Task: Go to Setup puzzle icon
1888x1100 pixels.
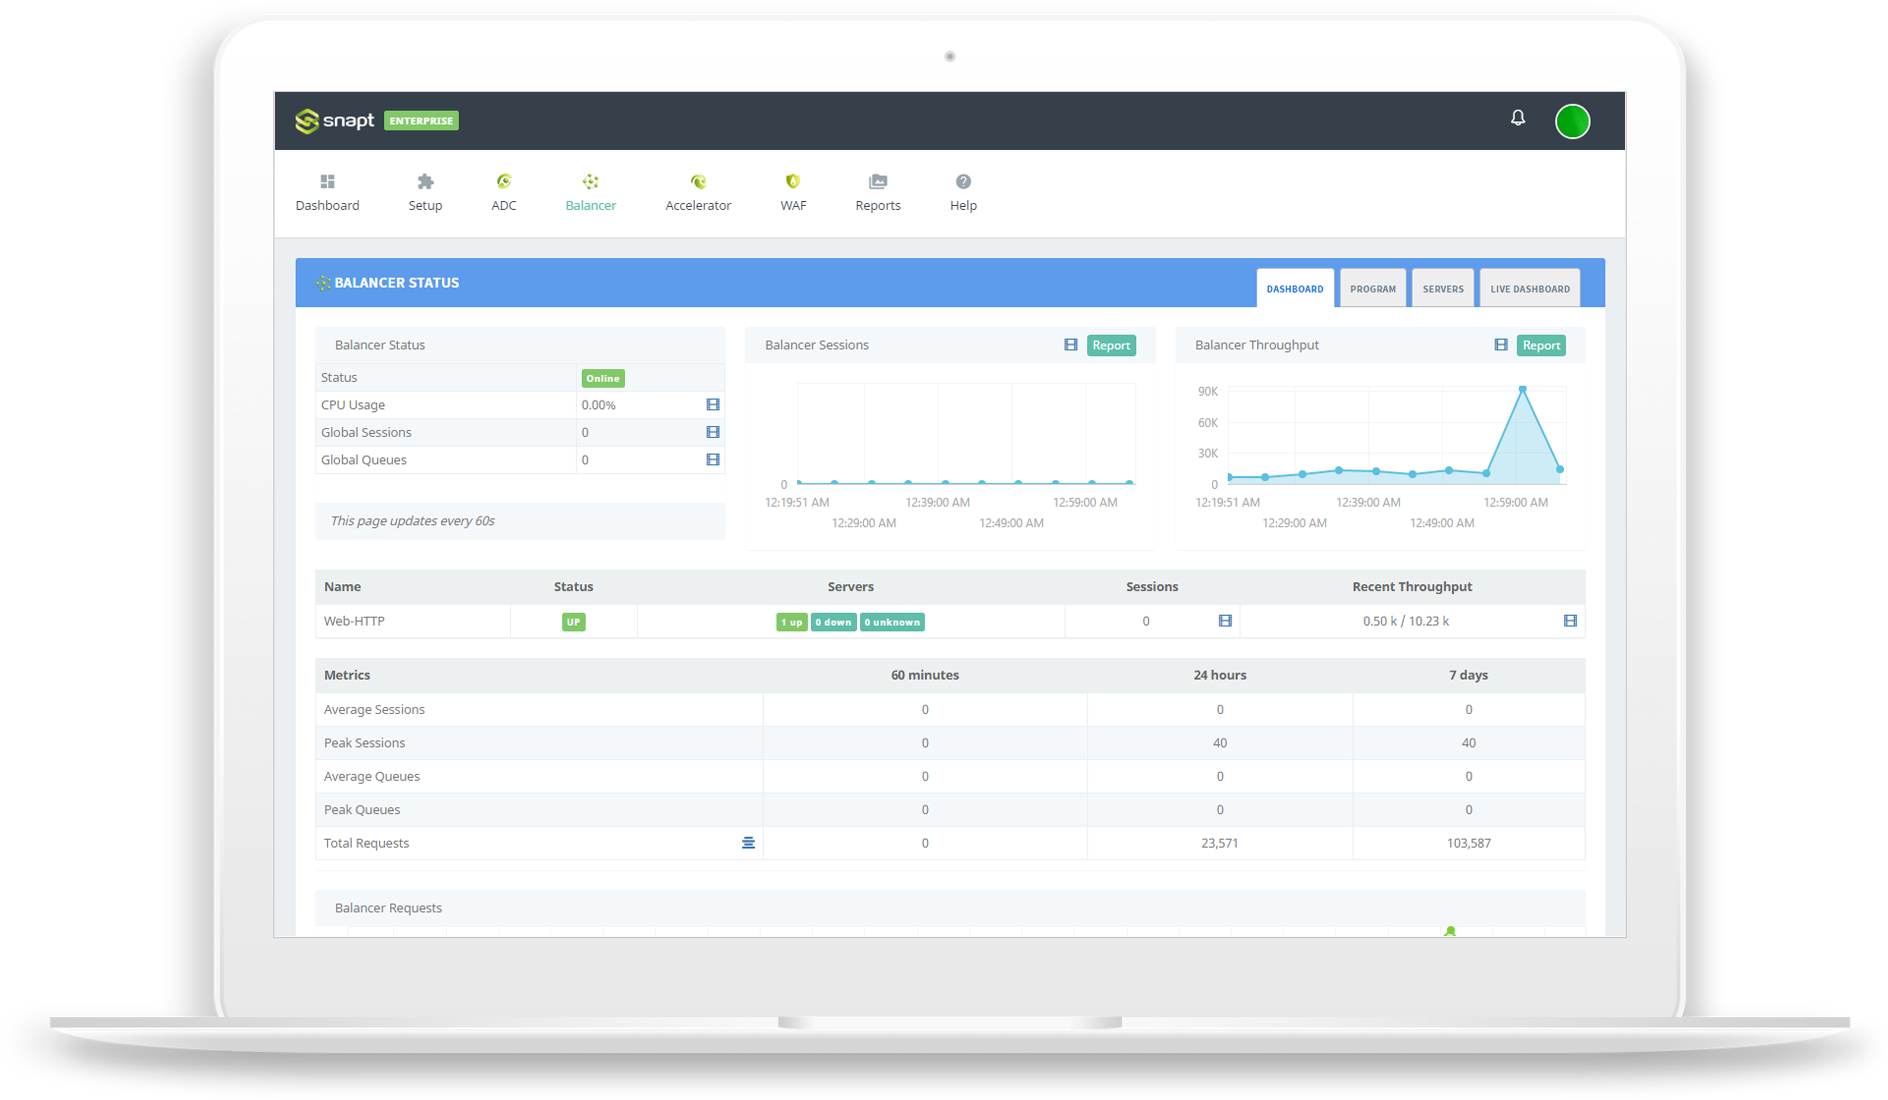Action: pyautogui.click(x=425, y=182)
